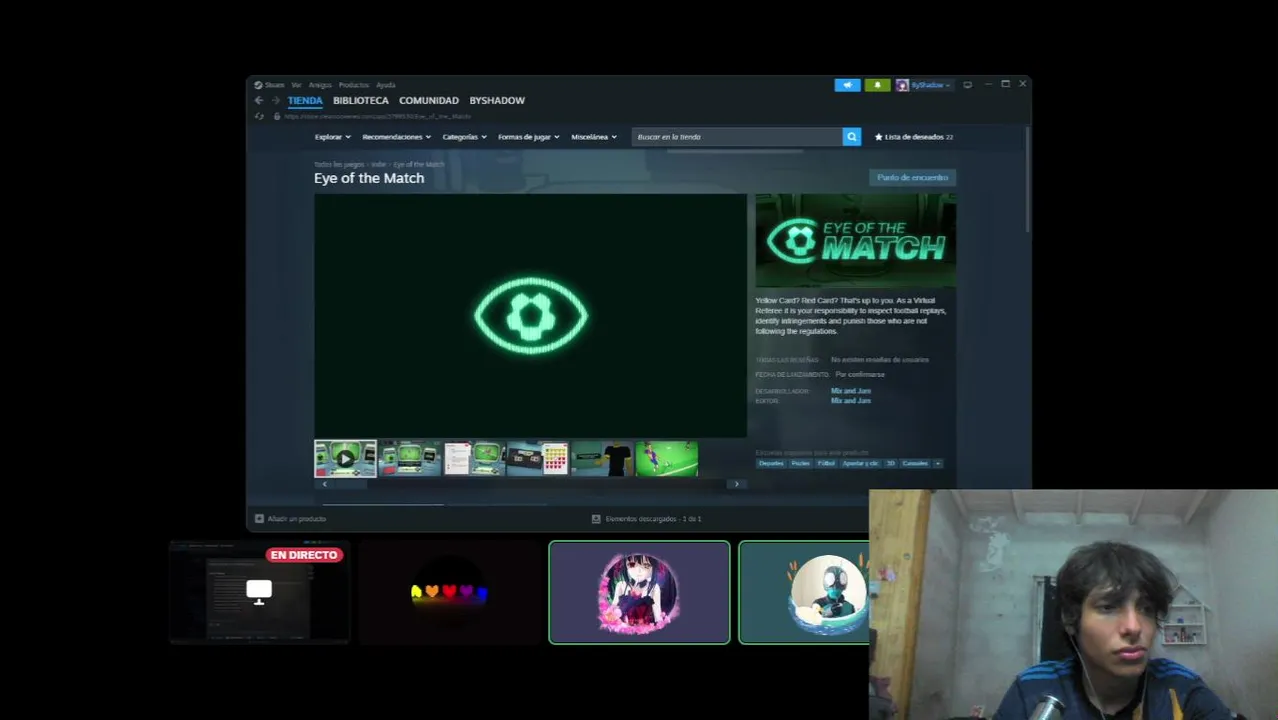Click the right arrow of the thumbnail strip
Viewport: 1278px width, 720px height.
[737, 484]
